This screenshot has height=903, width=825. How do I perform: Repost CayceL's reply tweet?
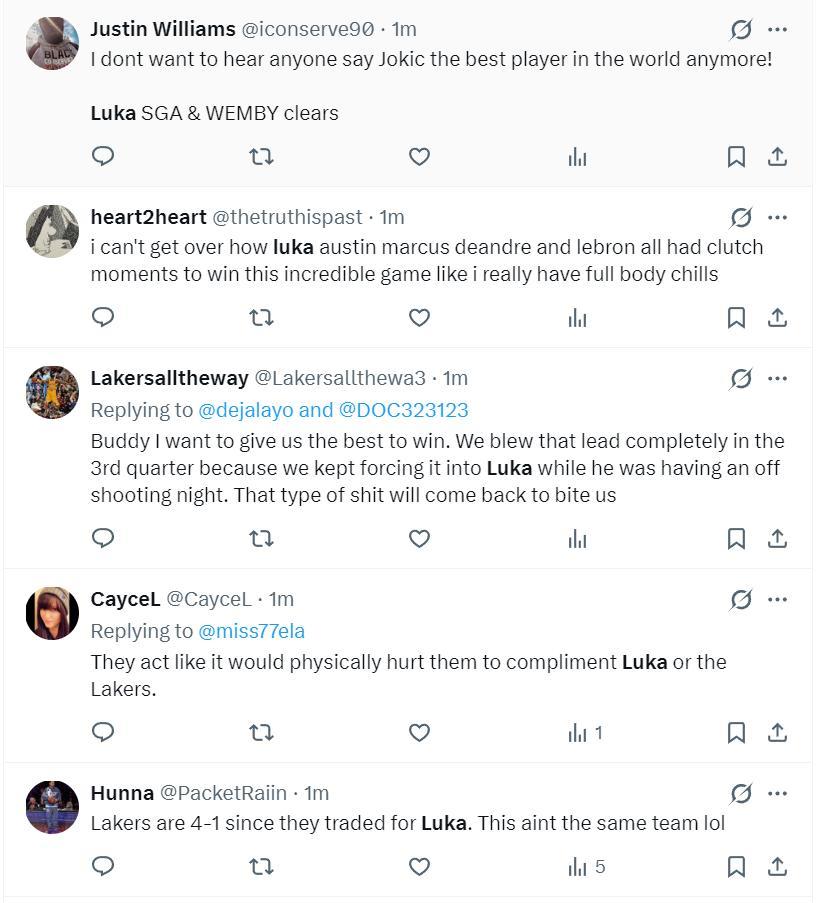[x=261, y=733]
